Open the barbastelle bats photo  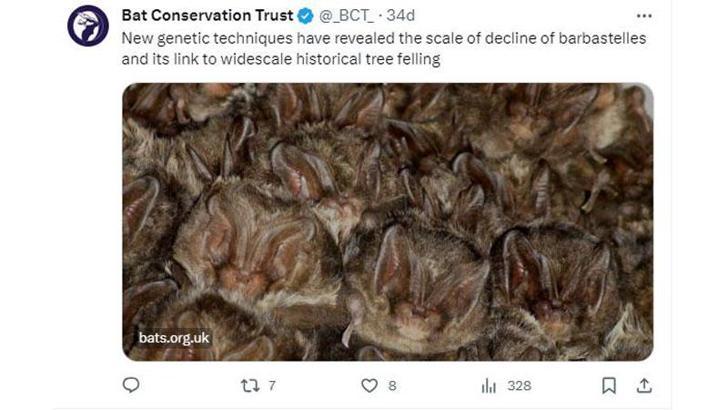pos(387,220)
